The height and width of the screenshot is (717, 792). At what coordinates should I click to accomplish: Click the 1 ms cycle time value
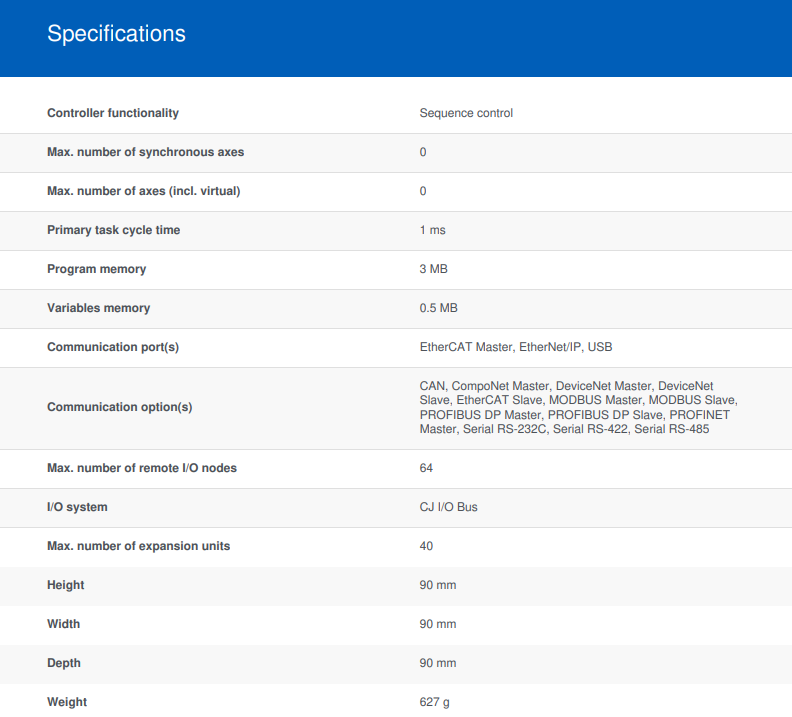coord(432,230)
